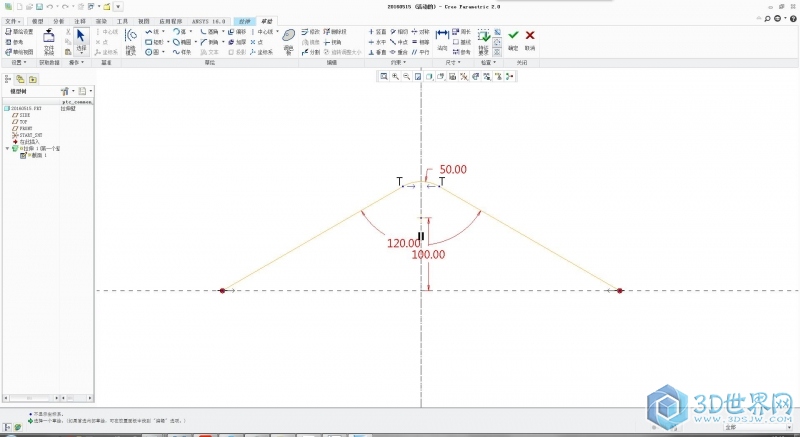Click the Reference (参考) dimension tool
This screenshot has height=437, width=800.
point(462,52)
